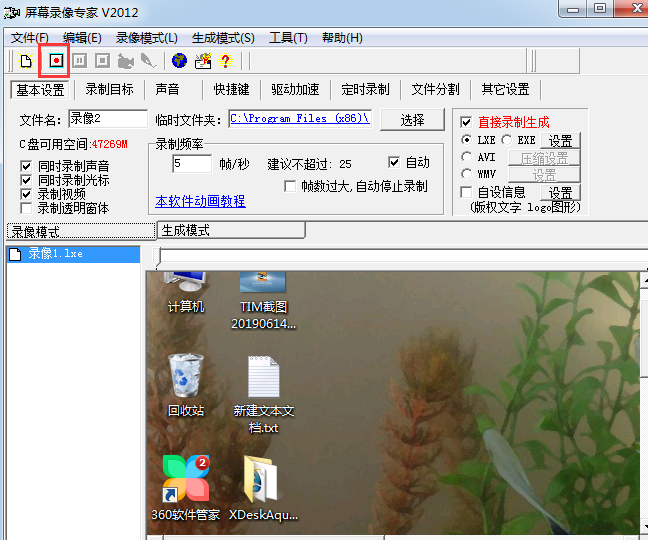Enable the 自设信息 checkbox

(x=466, y=192)
